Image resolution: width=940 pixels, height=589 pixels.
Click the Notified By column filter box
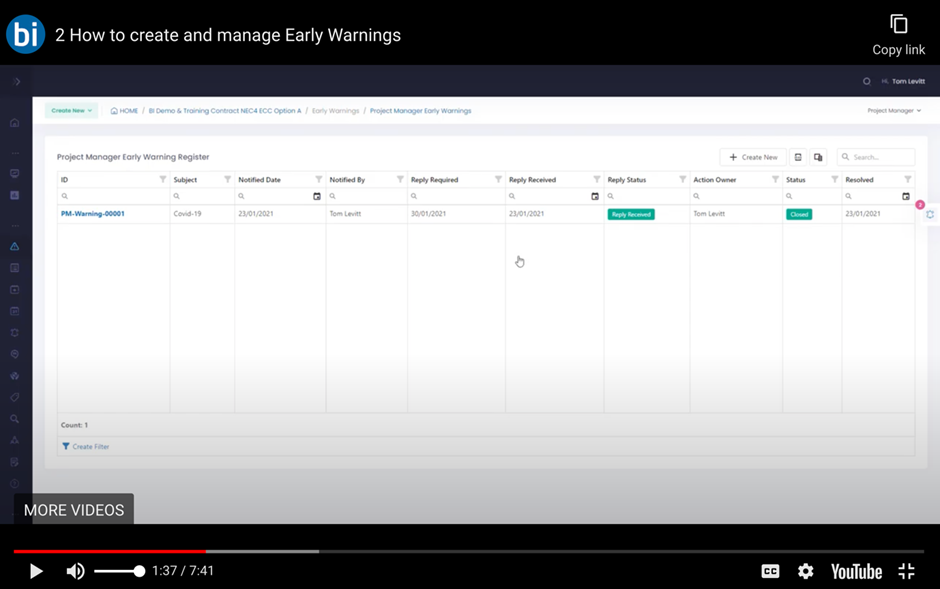[366, 196]
